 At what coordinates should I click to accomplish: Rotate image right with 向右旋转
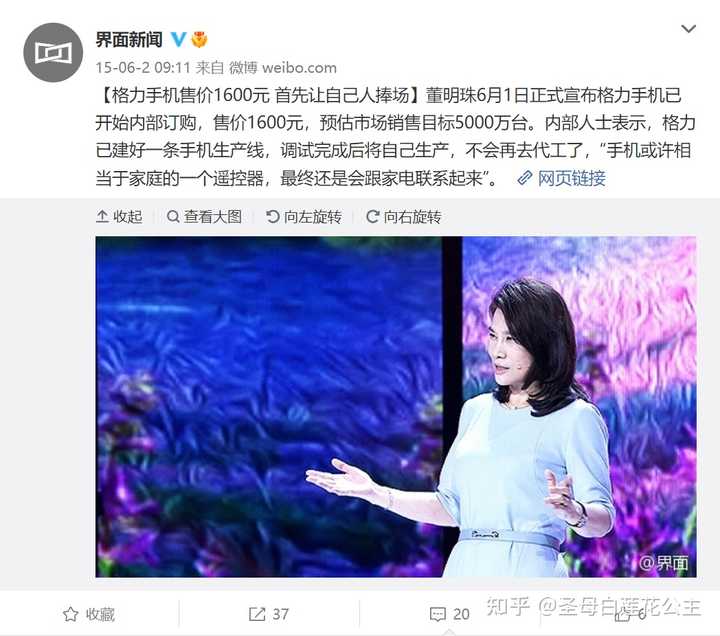coord(404,216)
